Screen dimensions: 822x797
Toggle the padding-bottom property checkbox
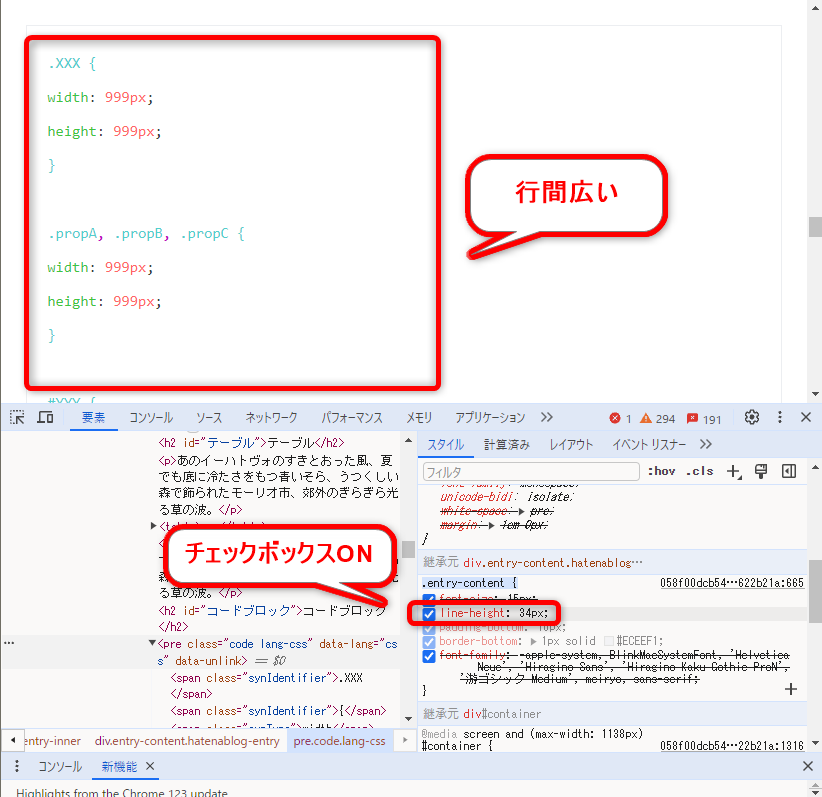click(429, 628)
